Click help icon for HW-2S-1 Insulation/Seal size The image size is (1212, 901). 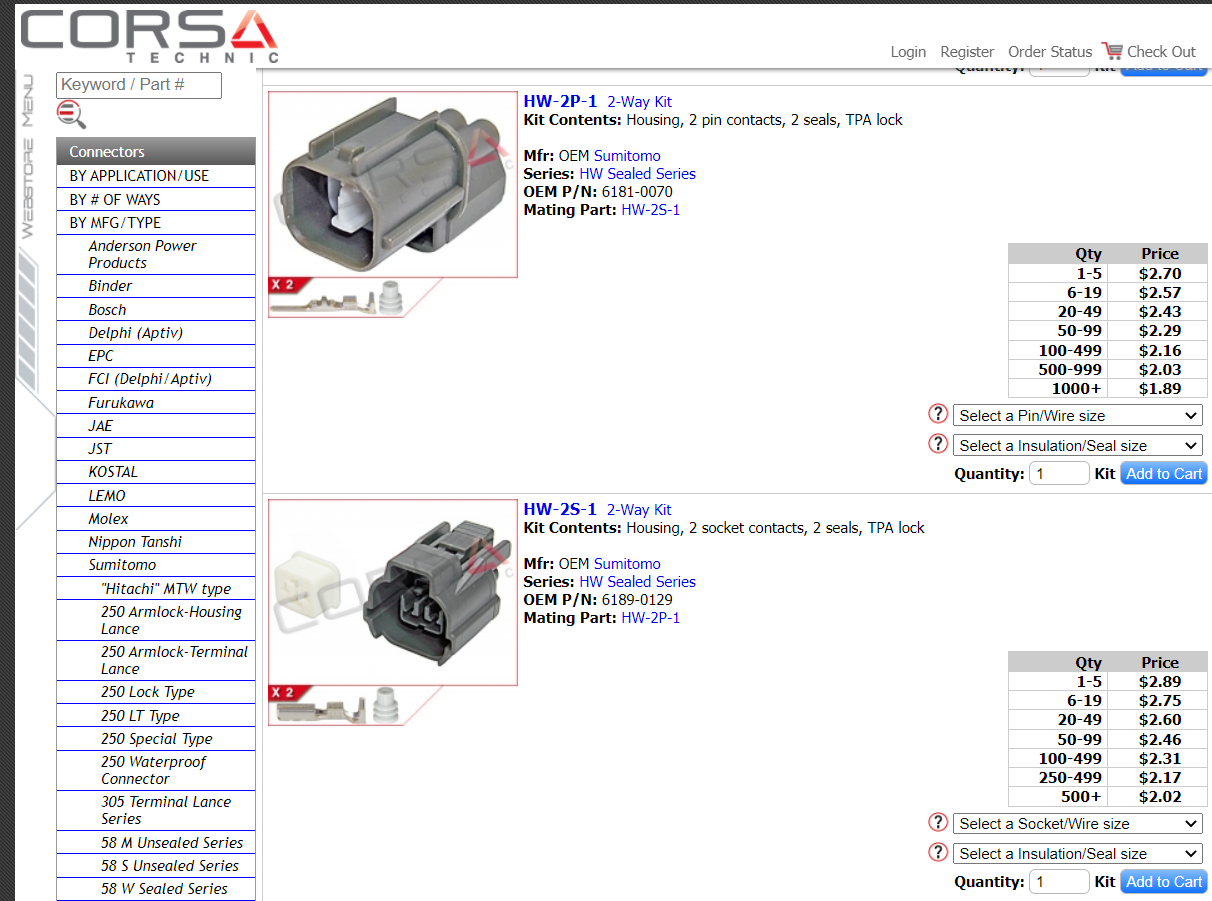tap(938, 852)
